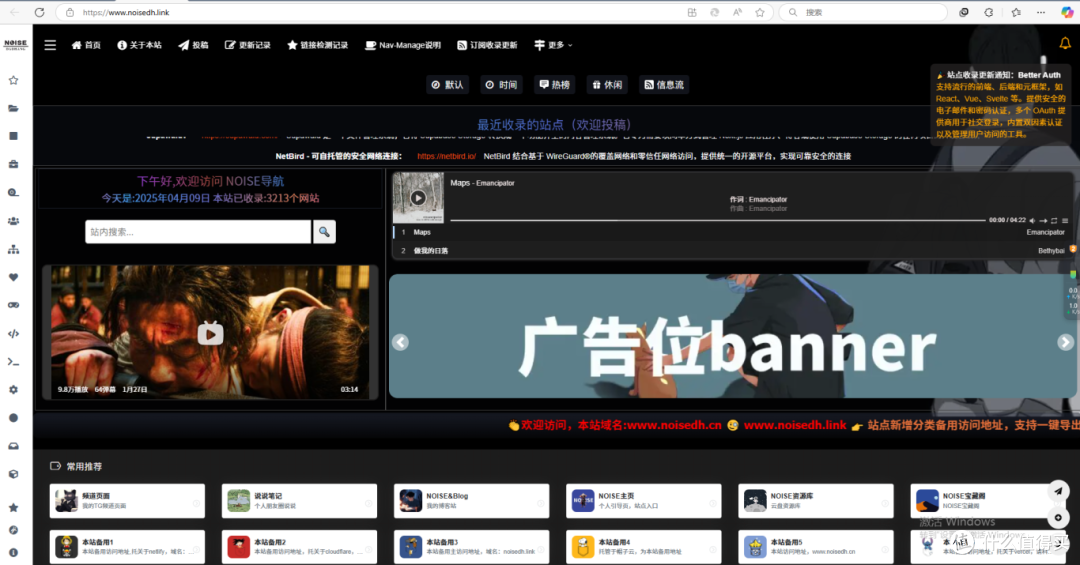1080x565 pixels.
Task: Click the gear sidebar icon
Action: point(13,390)
